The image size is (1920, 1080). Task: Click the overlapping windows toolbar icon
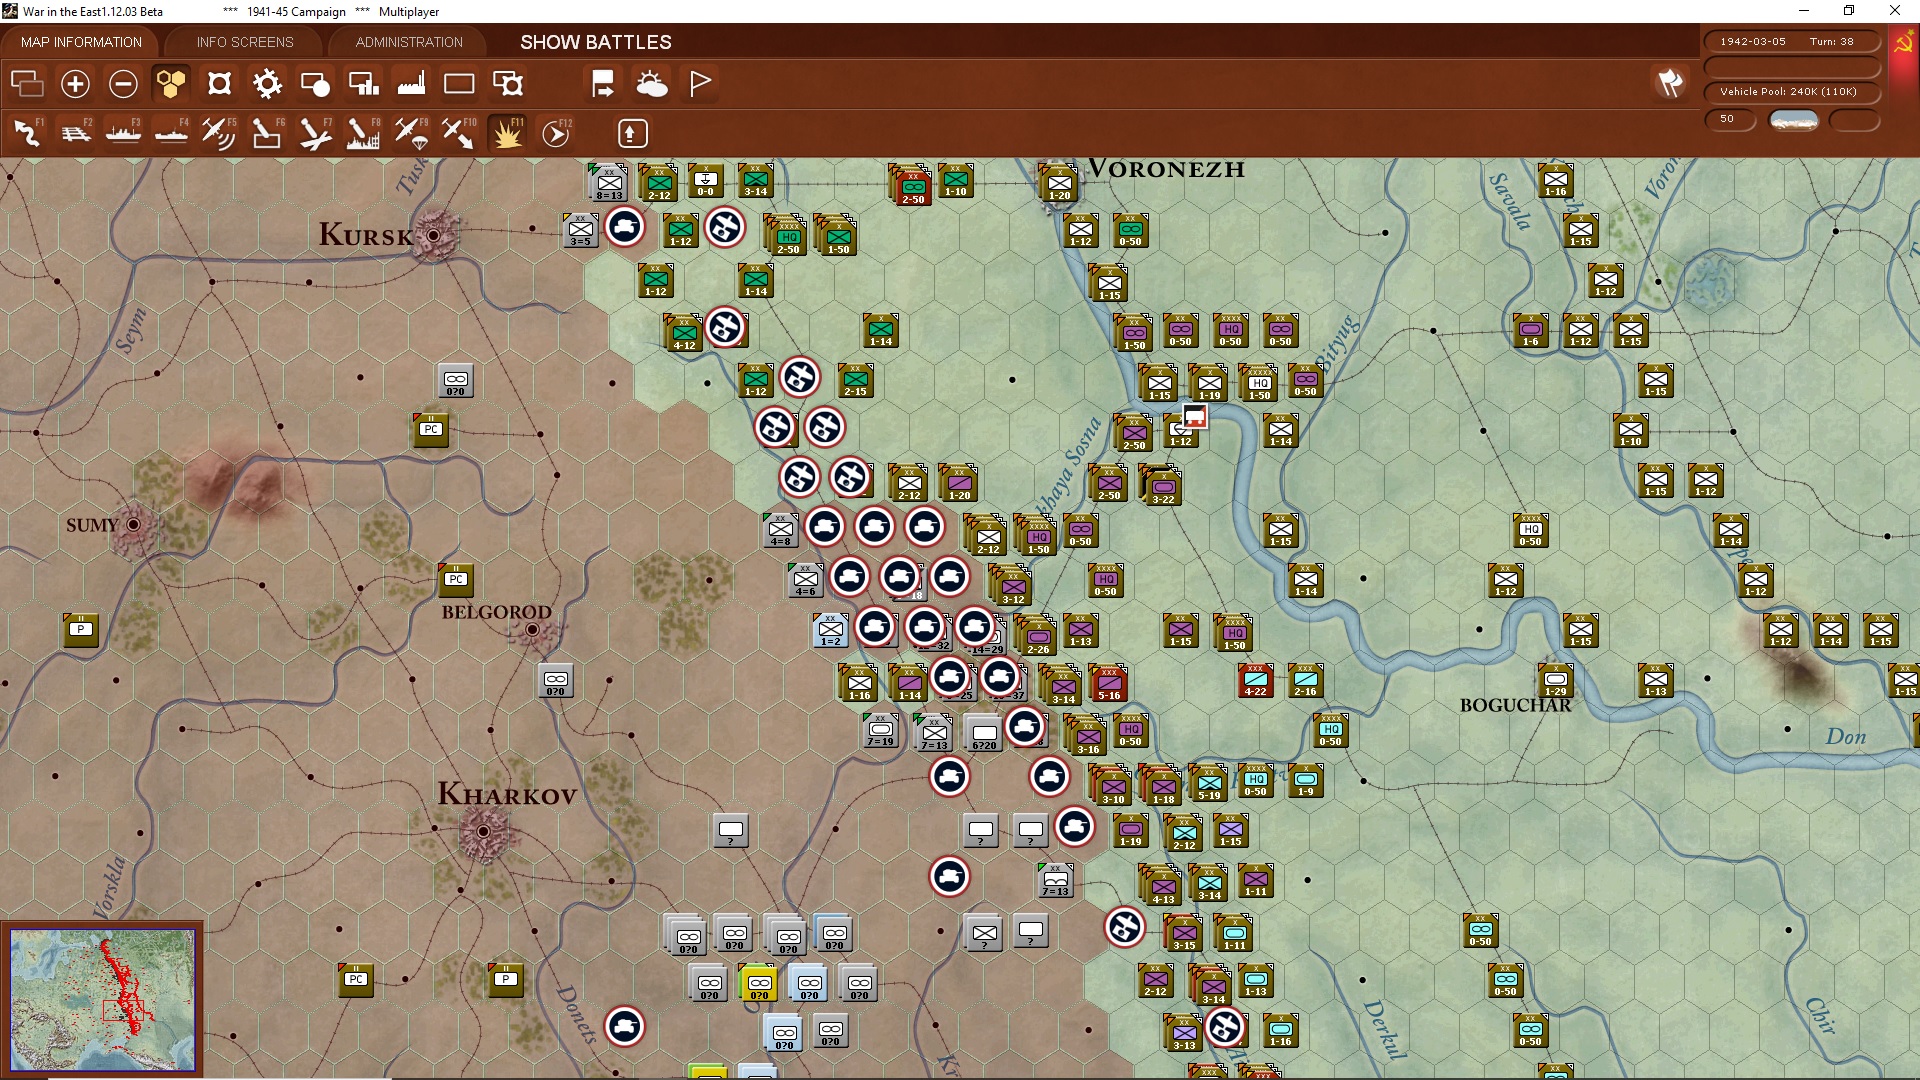(27, 84)
